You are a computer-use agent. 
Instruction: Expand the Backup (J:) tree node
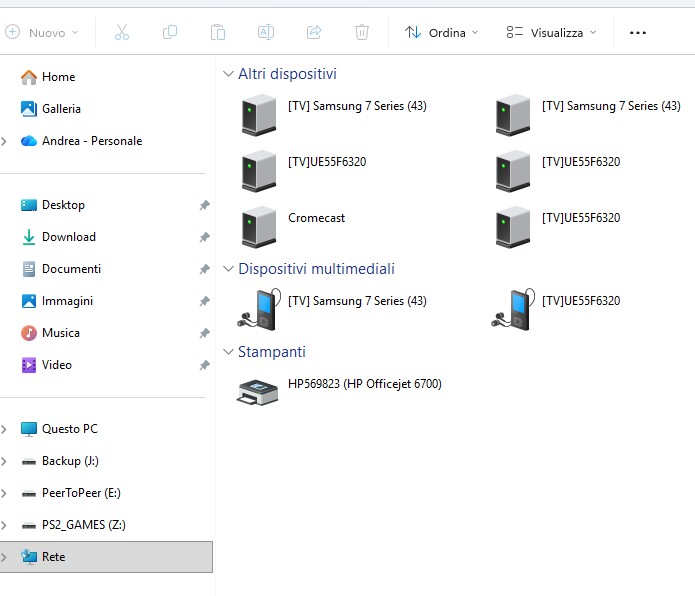coord(4,461)
